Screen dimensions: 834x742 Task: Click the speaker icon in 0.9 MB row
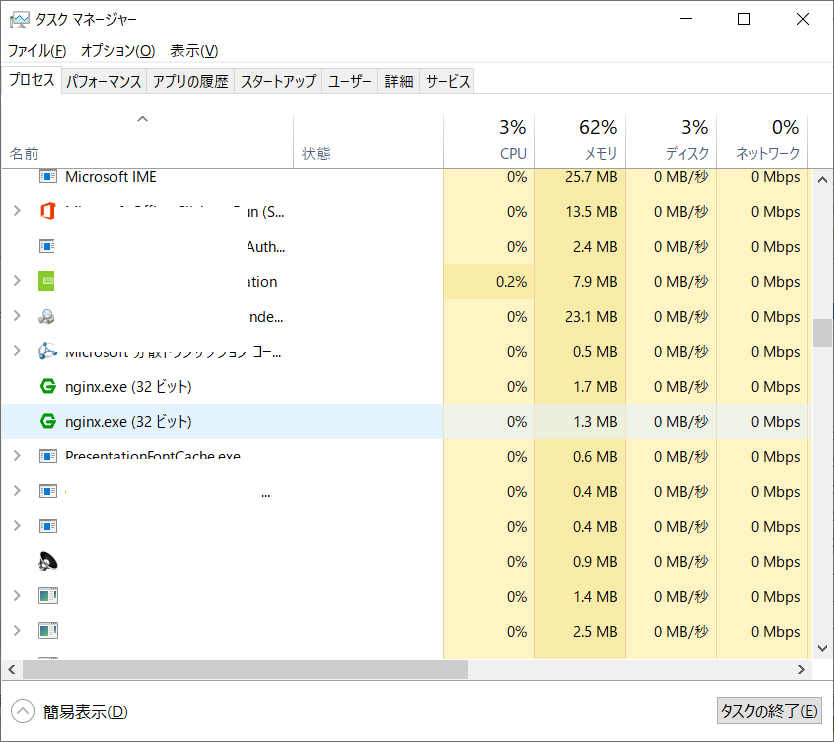(47, 561)
